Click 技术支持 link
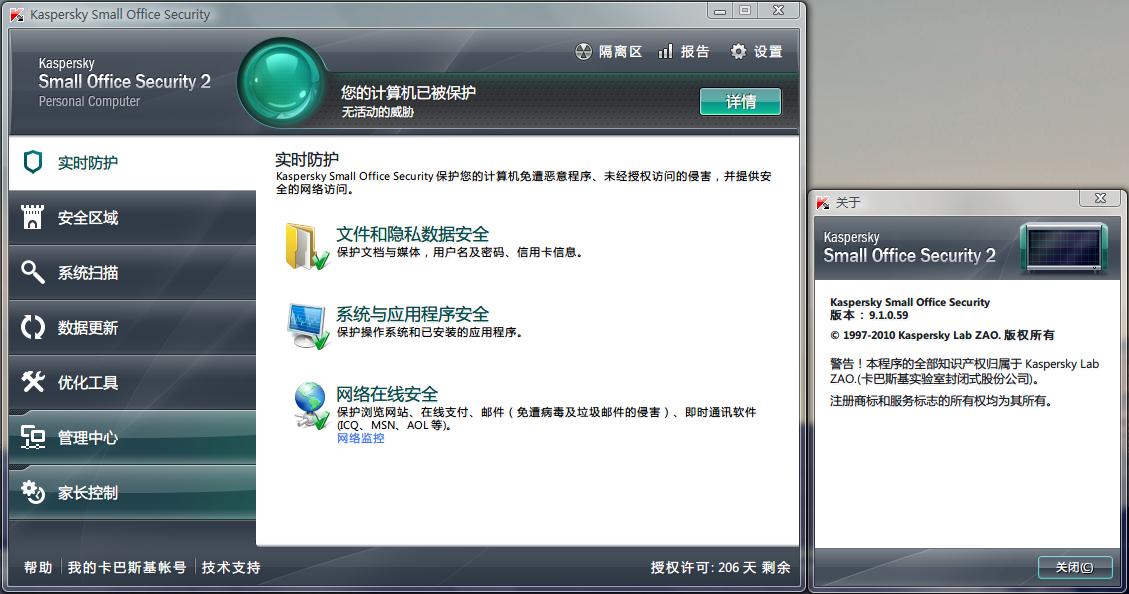 click(x=231, y=567)
